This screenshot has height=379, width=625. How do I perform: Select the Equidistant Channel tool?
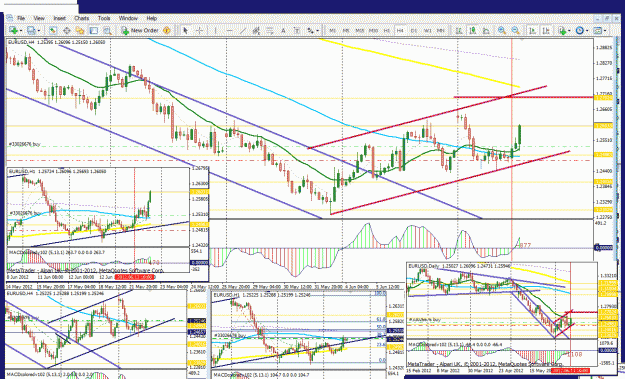click(x=256, y=30)
